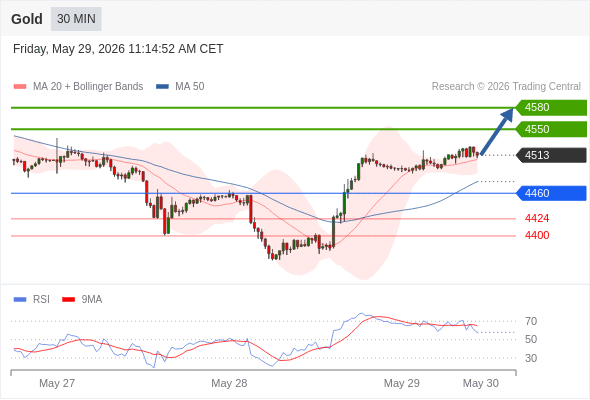Click the 9MA legend red swatch

click(68, 300)
